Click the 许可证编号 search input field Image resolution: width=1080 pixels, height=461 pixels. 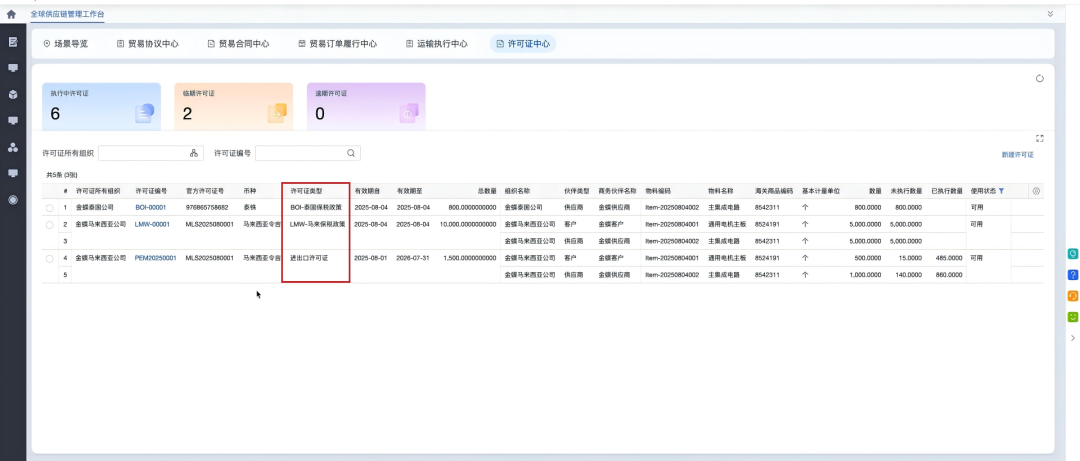click(300, 153)
